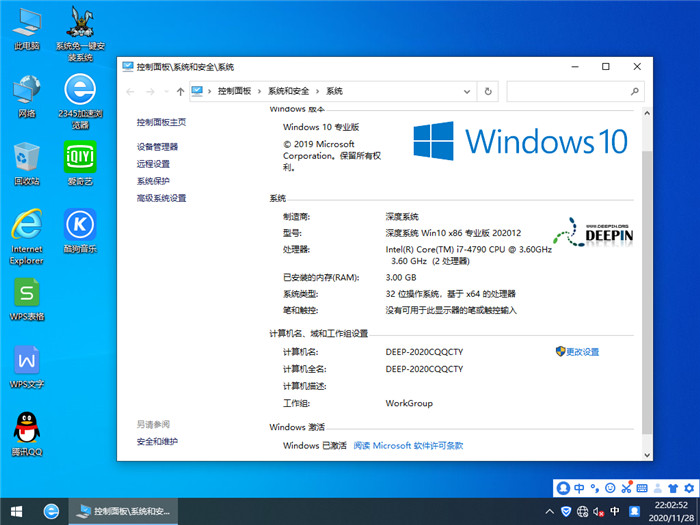This screenshot has width=700, height=525.
Task: Click the 控制面板 breadcrumb segment
Action: point(234,91)
